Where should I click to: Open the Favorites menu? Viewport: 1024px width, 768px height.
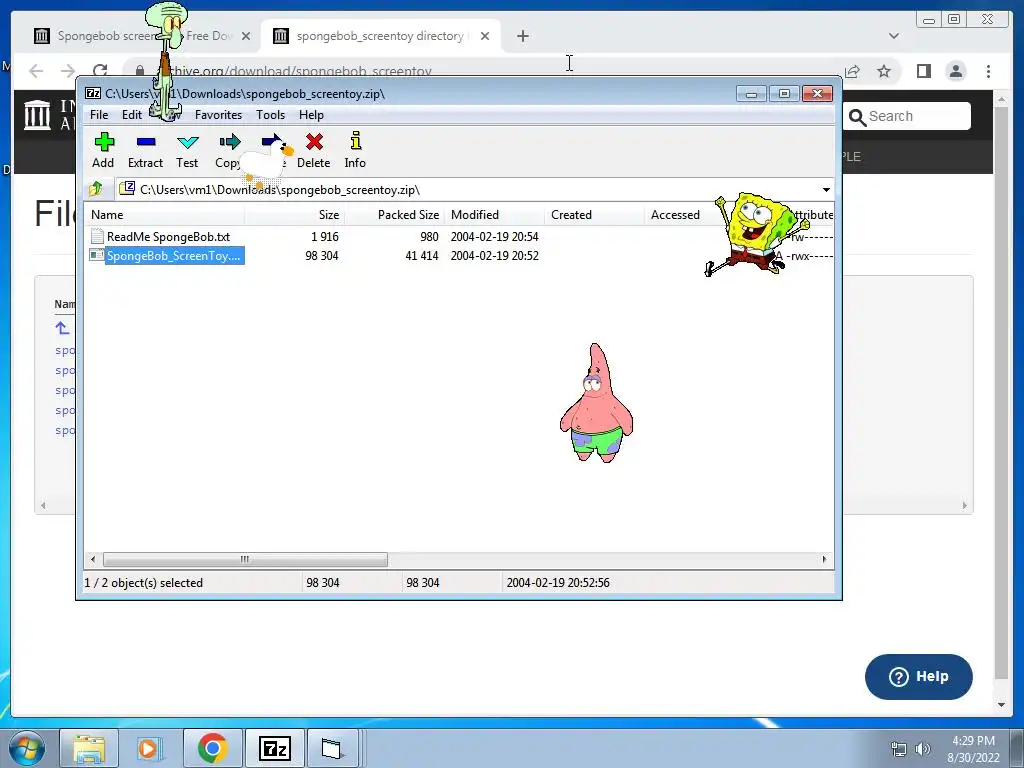tap(218, 115)
